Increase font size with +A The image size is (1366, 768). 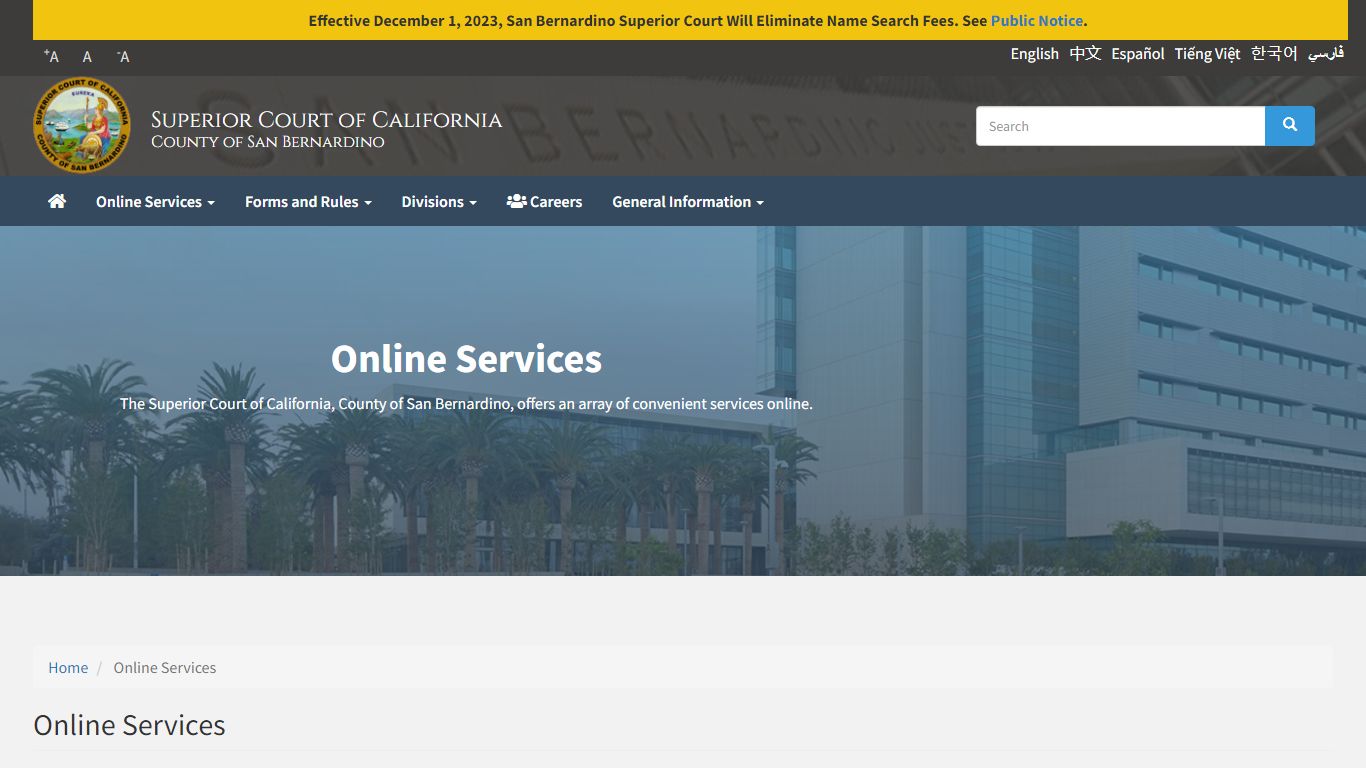coord(51,56)
